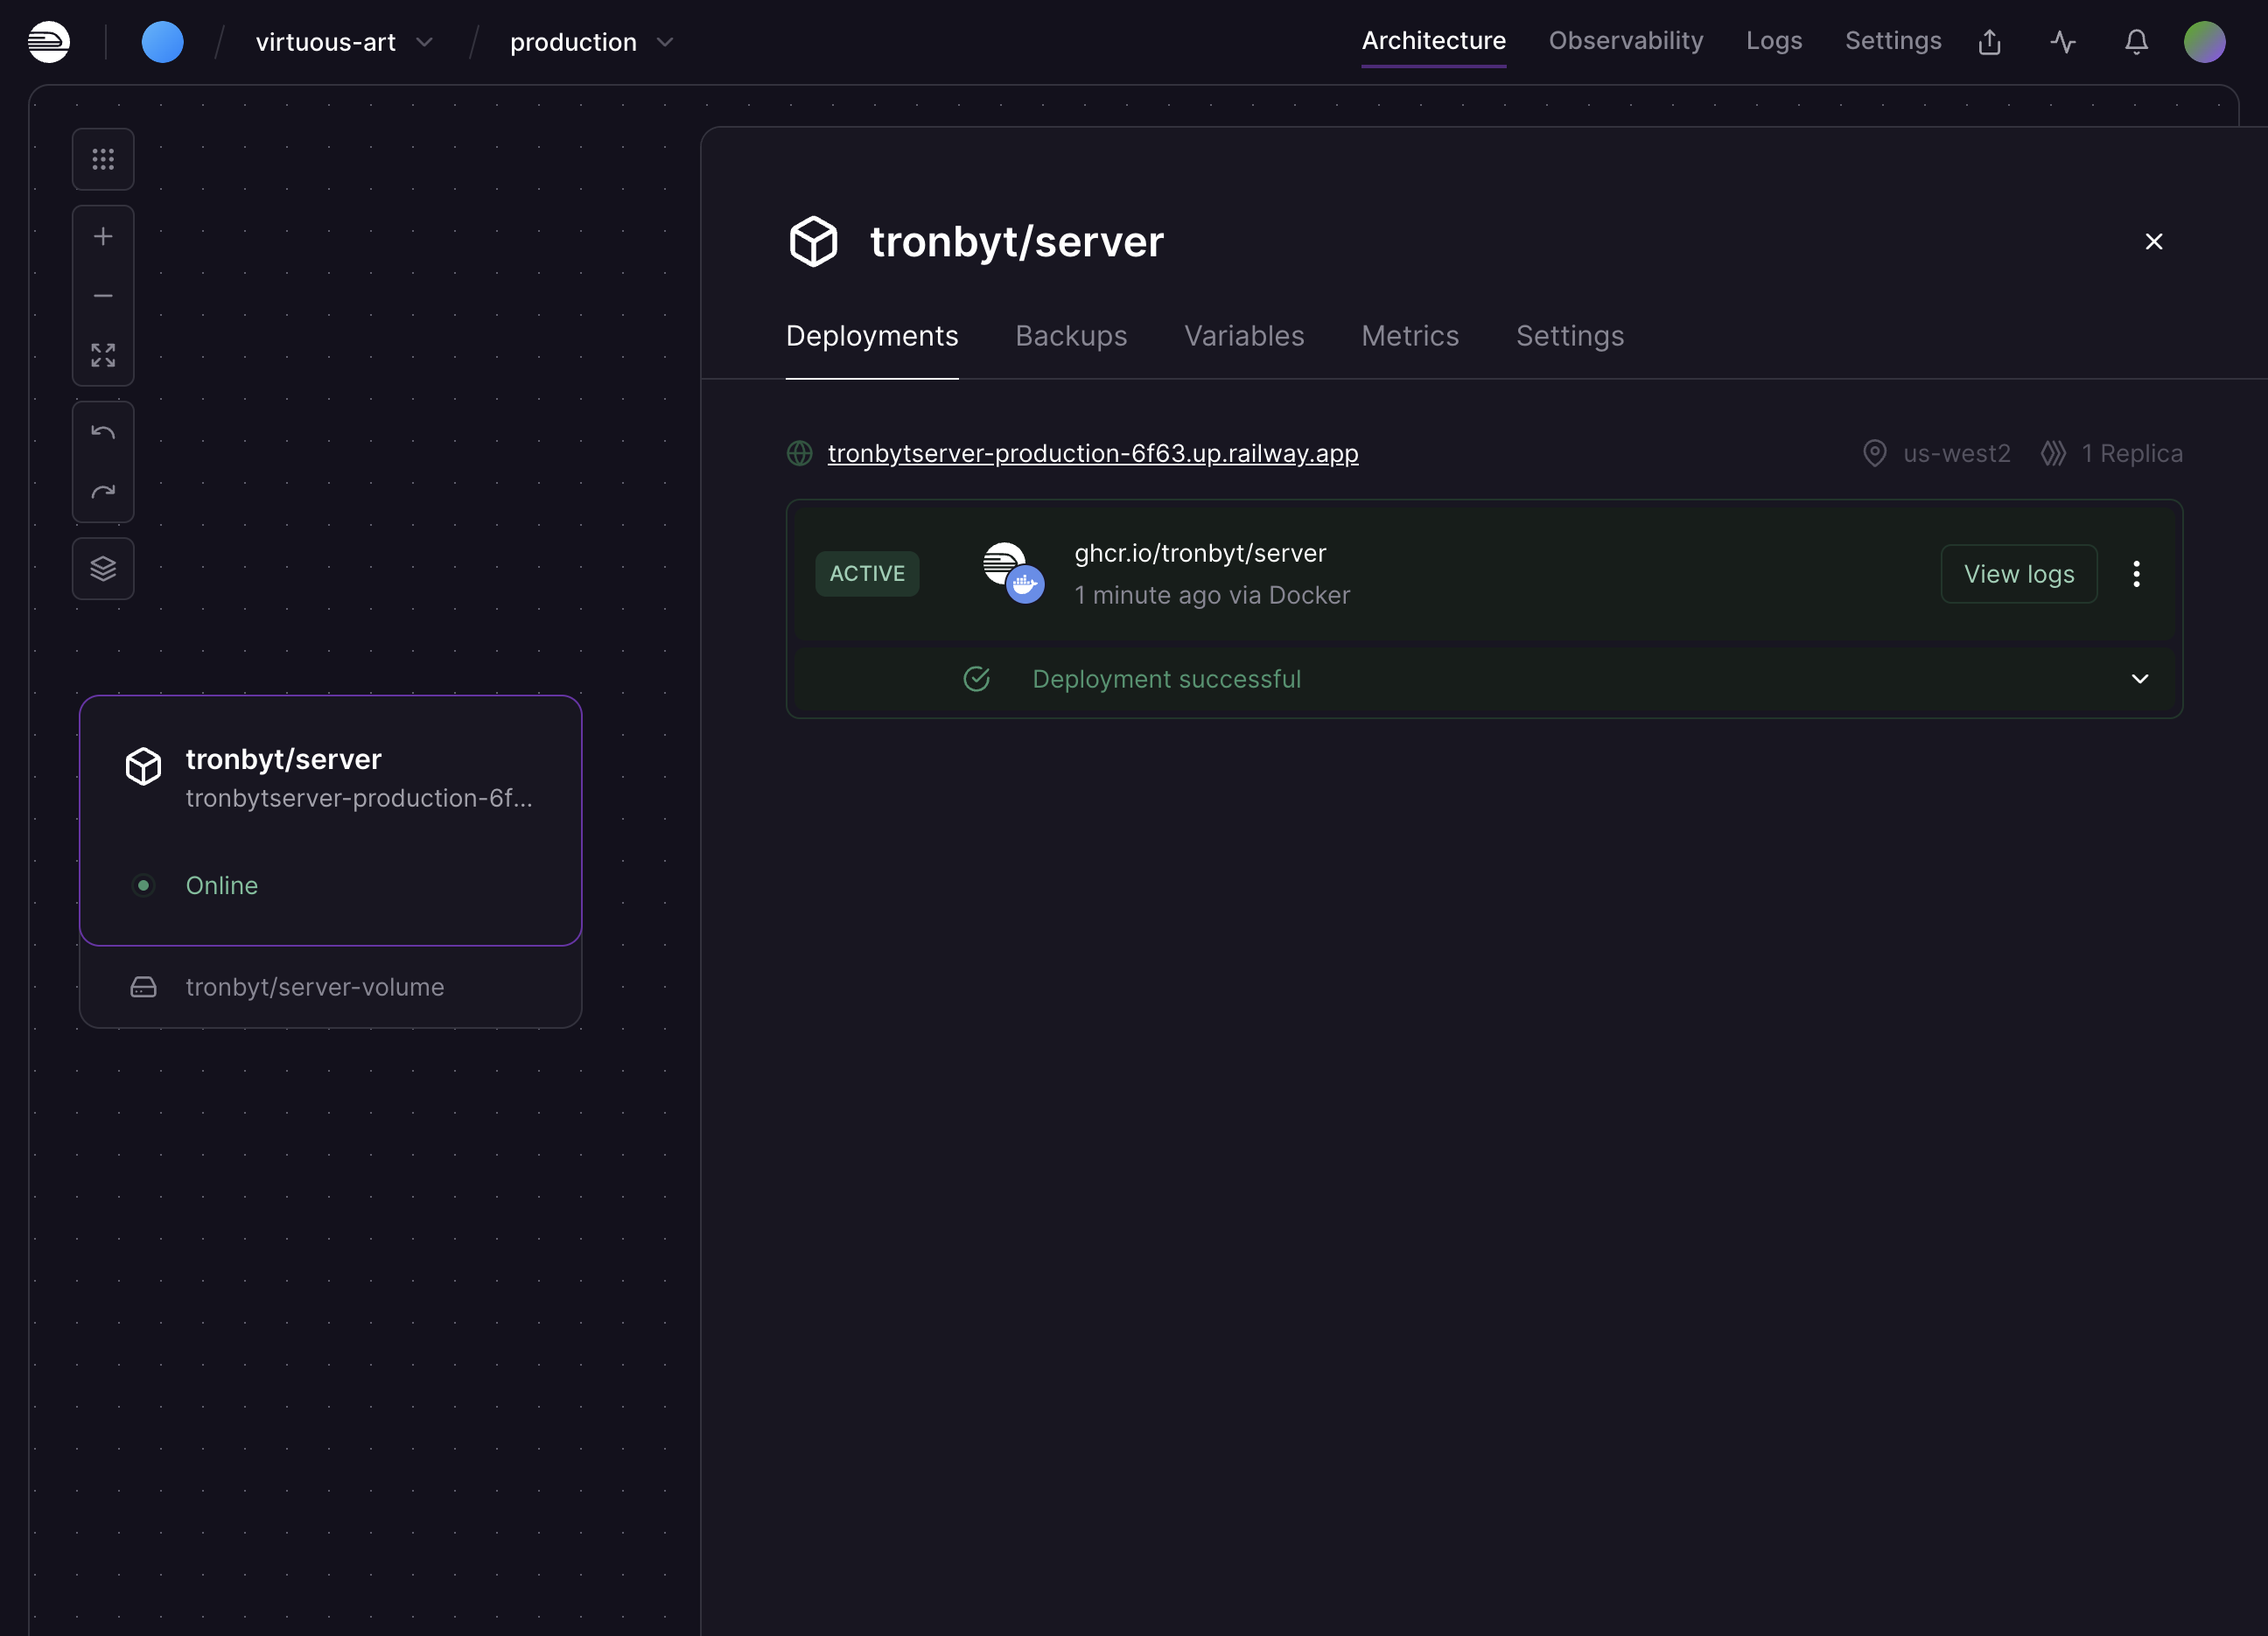The height and width of the screenshot is (1636, 2268).
Task: Click the Online status on service card
Action: pyautogui.click(x=221, y=886)
